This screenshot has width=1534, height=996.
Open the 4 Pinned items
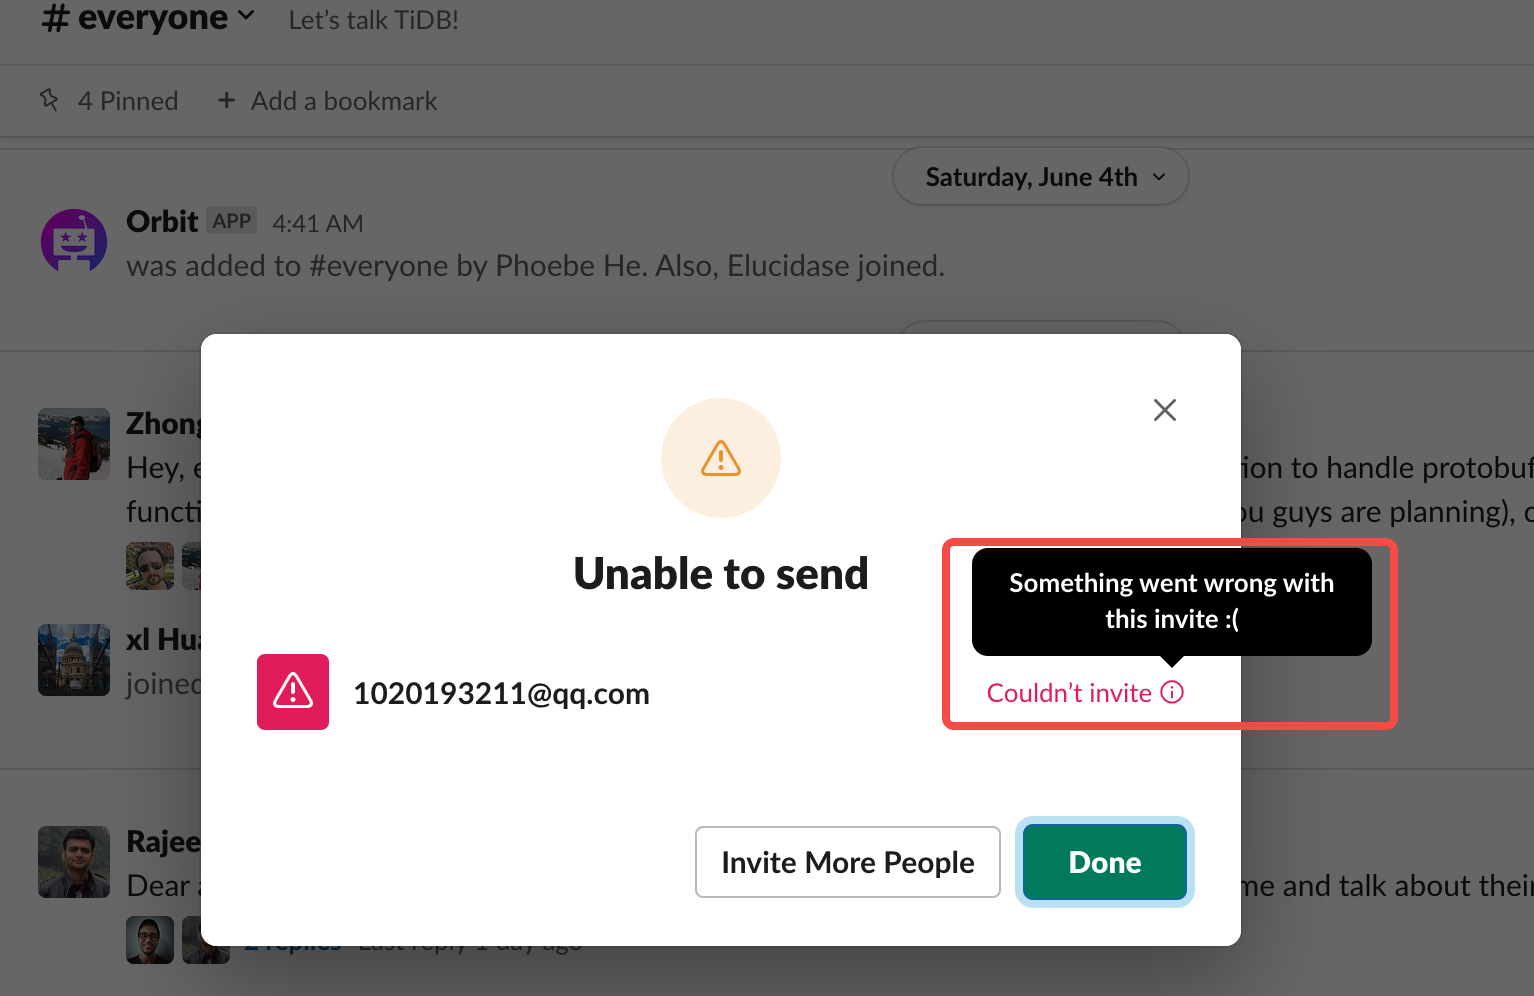110,101
